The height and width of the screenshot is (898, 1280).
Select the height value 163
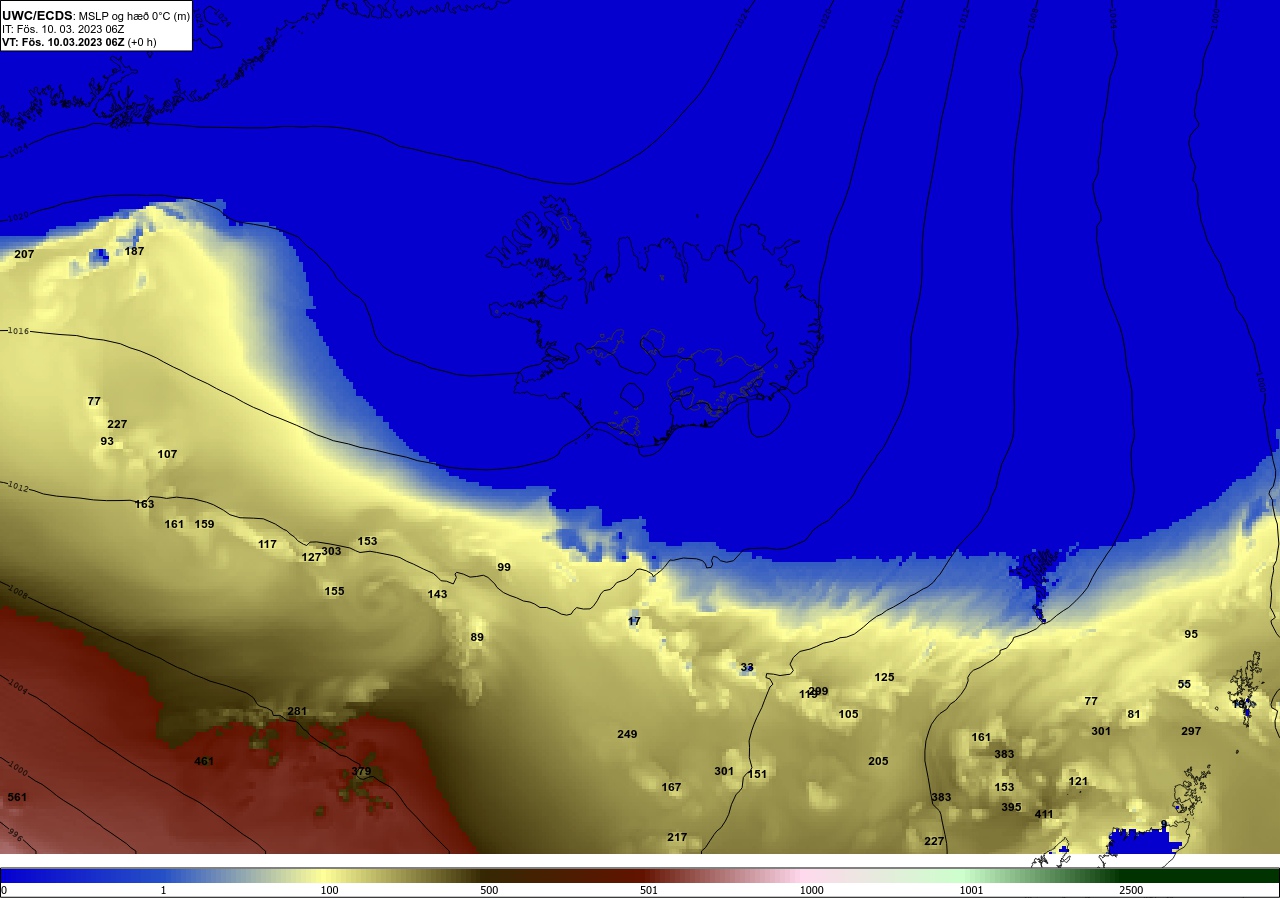point(145,504)
